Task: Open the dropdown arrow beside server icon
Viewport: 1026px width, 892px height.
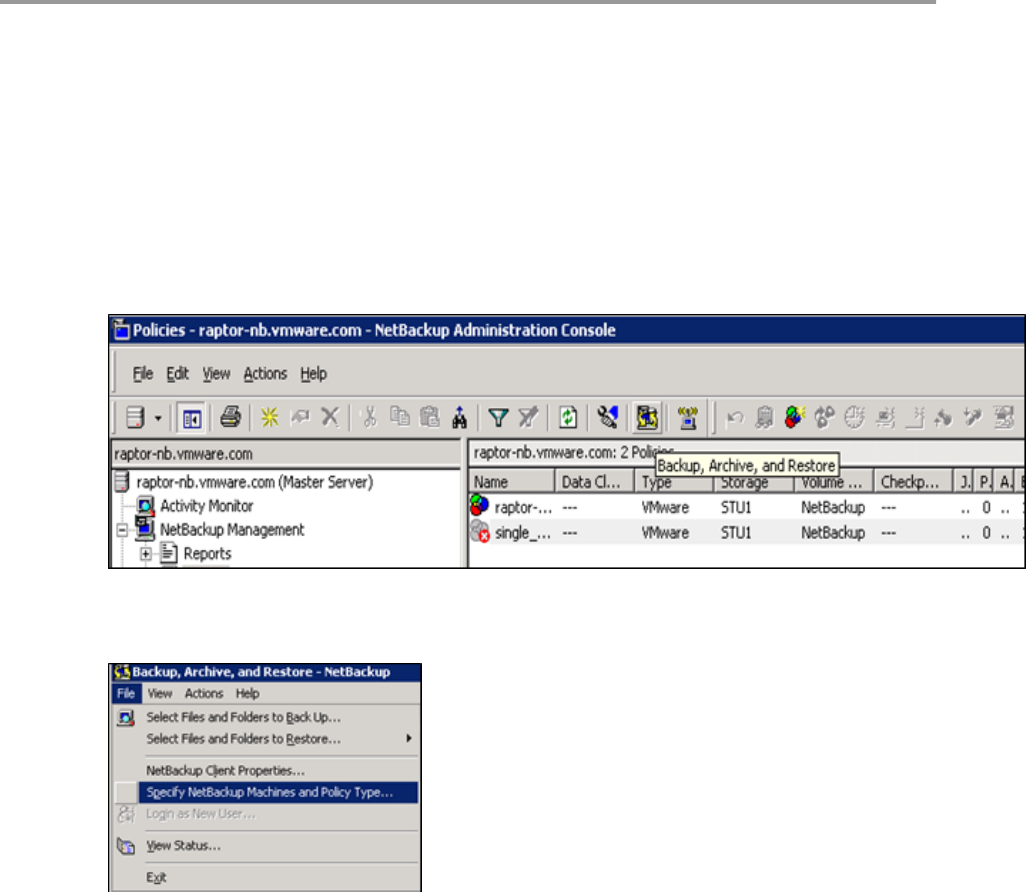Action: tap(158, 418)
